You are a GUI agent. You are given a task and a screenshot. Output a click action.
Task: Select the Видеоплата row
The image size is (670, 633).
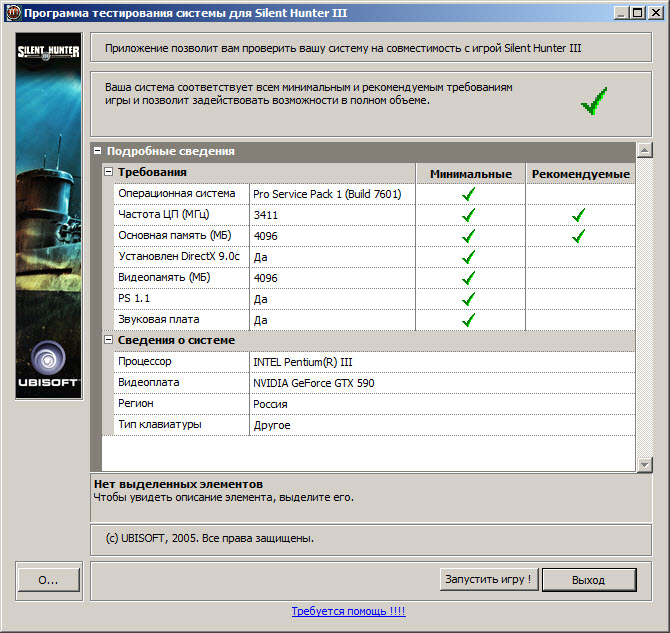click(374, 383)
